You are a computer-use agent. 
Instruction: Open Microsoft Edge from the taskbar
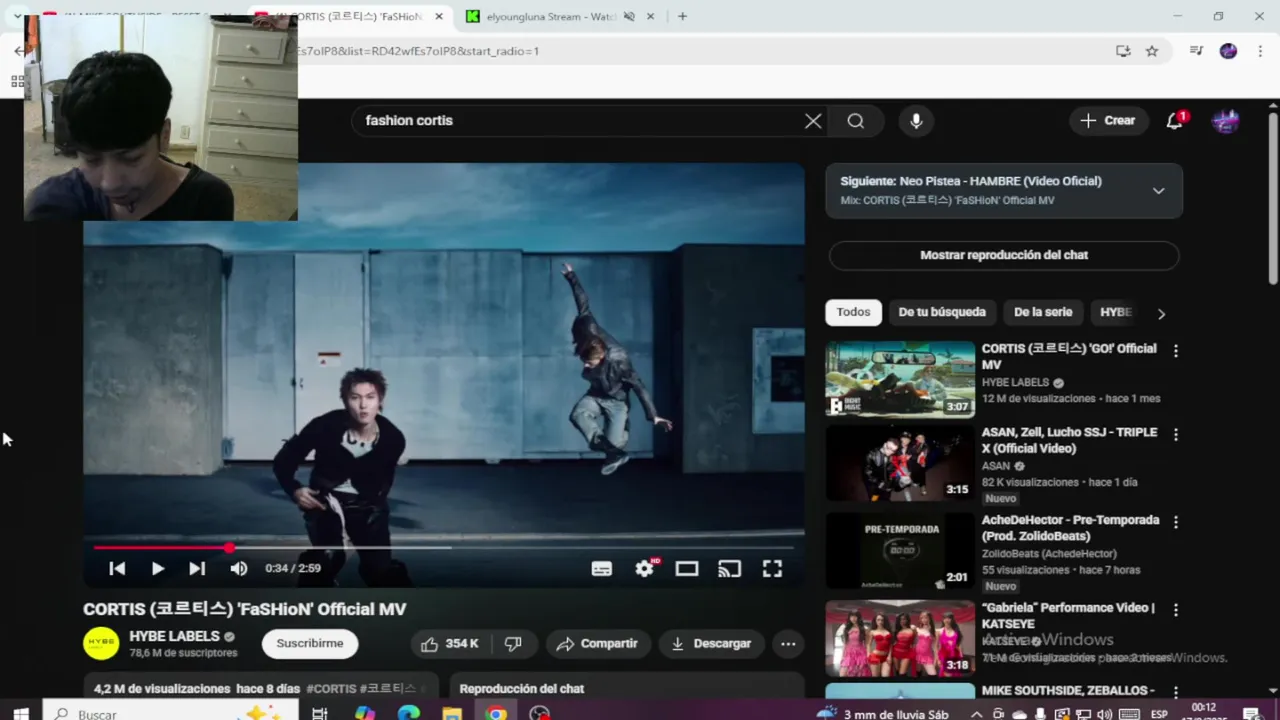point(409,714)
